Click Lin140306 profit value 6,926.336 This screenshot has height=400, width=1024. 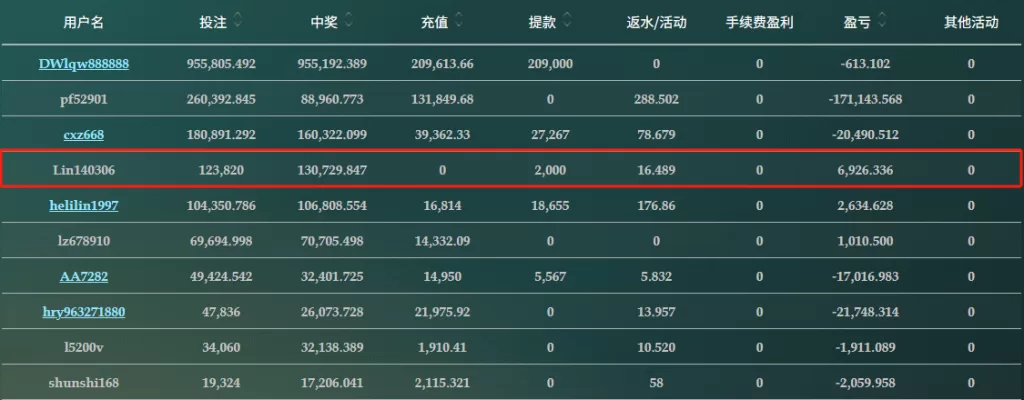point(865,171)
